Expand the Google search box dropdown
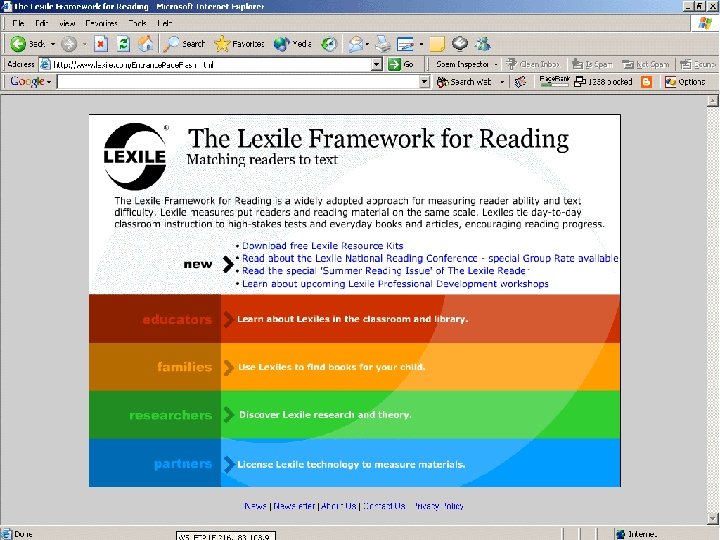The image size is (720, 540). (x=425, y=82)
